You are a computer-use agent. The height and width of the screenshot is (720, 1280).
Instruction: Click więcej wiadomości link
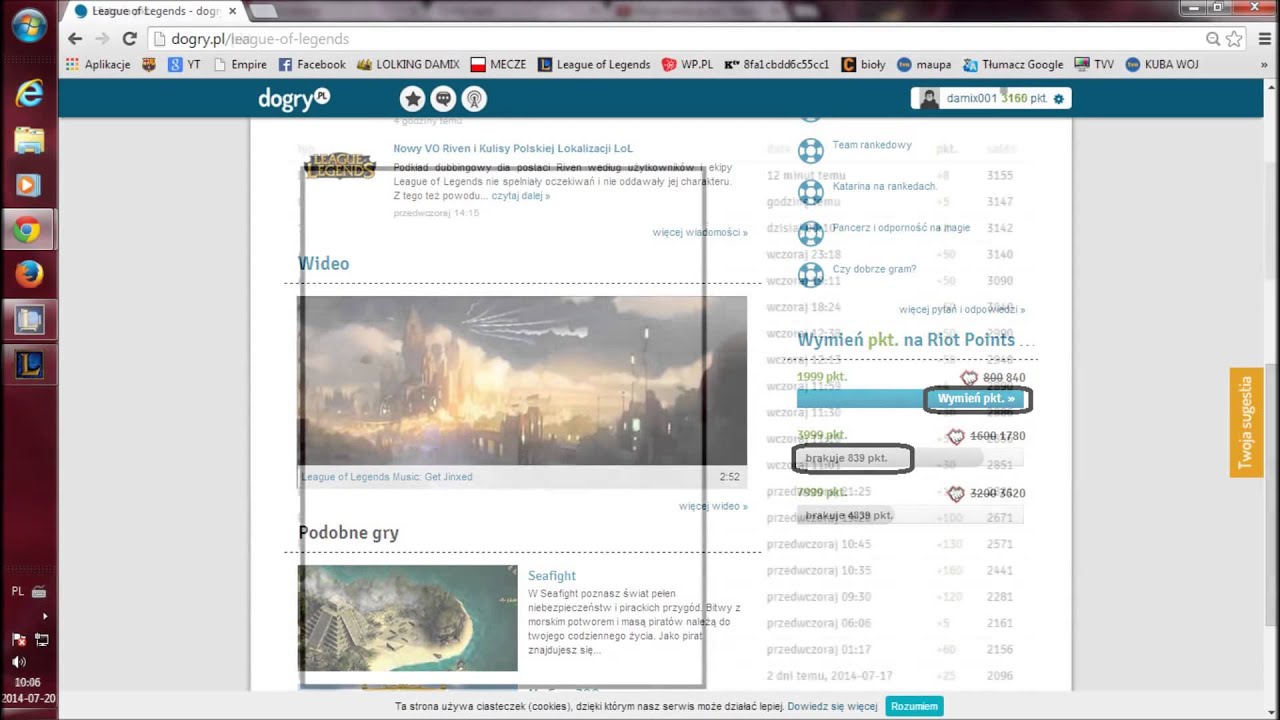pos(700,232)
